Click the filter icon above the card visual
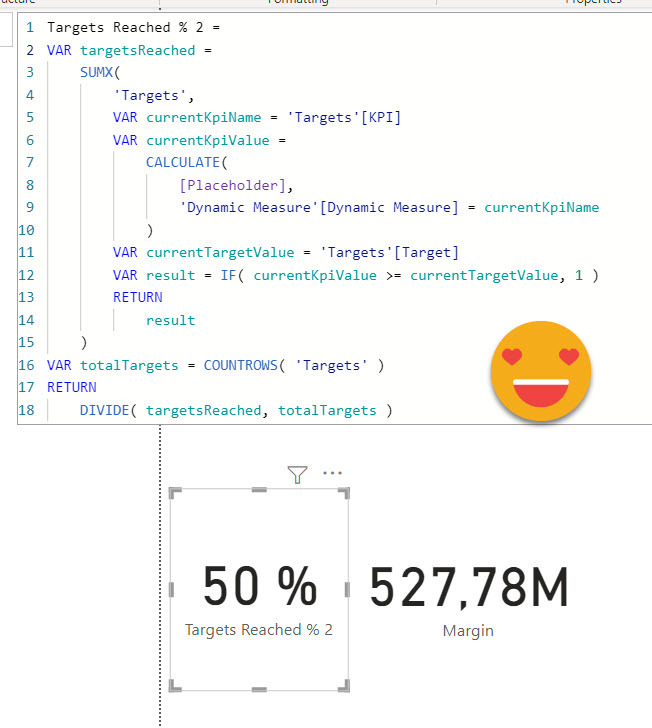Viewport: 652px width, 728px height. coord(296,475)
